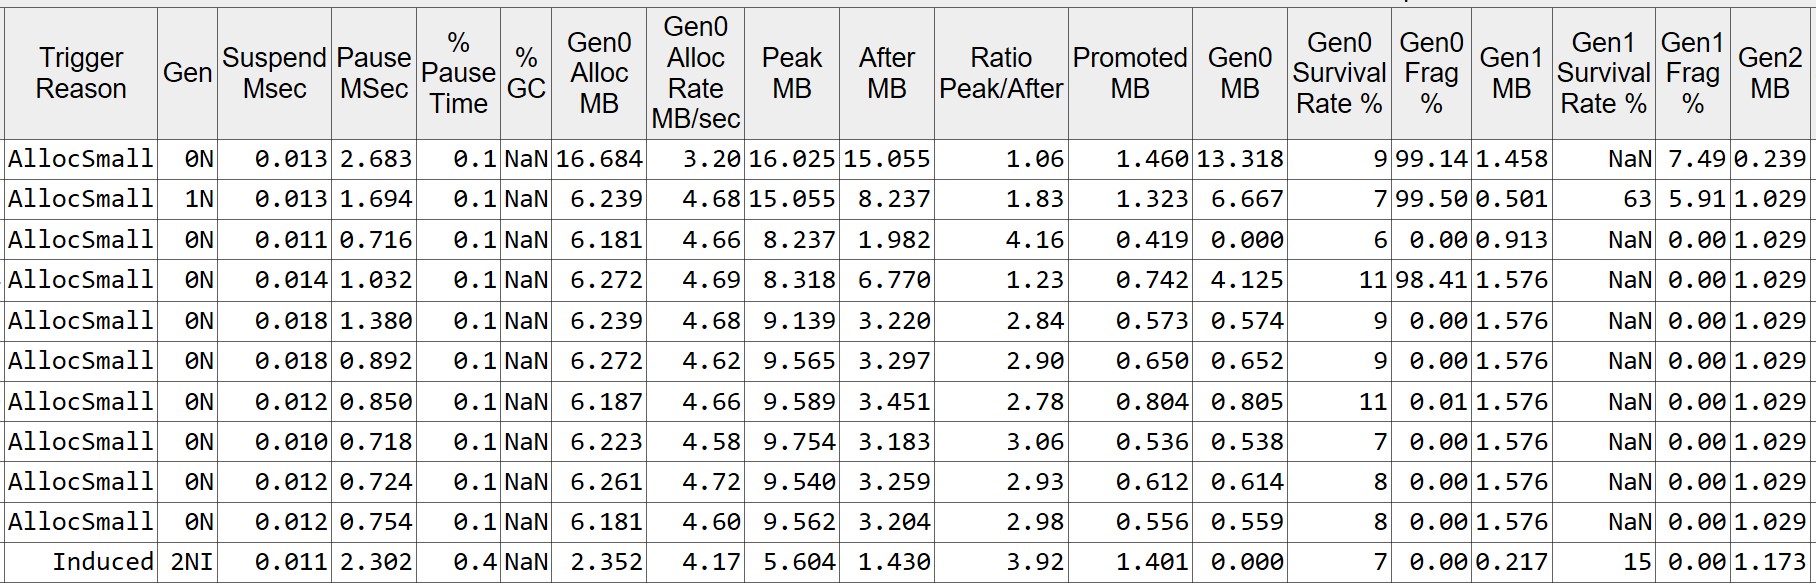This screenshot has width=1816, height=586.
Task: Click the Gen1 Frag % header
Action: (x=1692, y=73)
